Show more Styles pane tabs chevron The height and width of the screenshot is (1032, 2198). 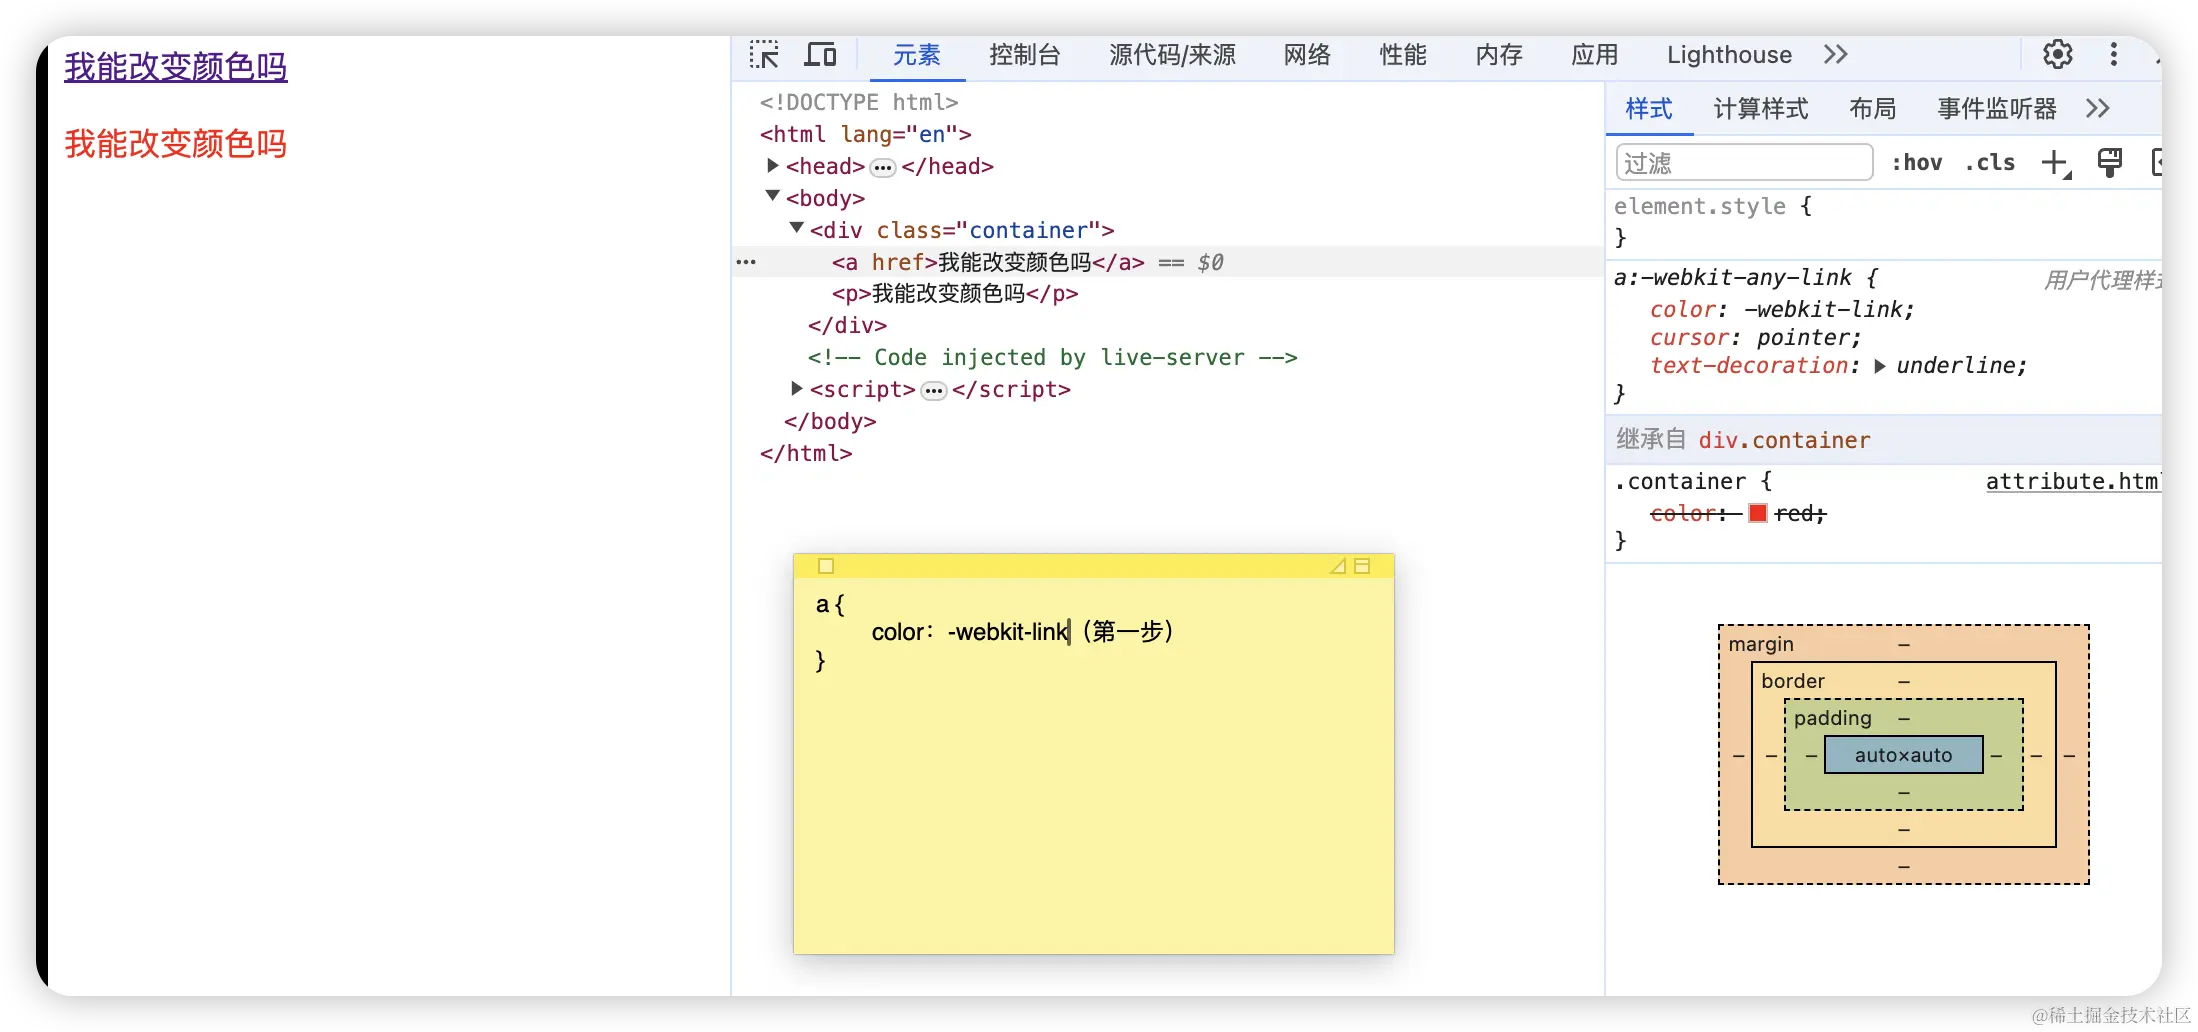[x=2098, y=109]
